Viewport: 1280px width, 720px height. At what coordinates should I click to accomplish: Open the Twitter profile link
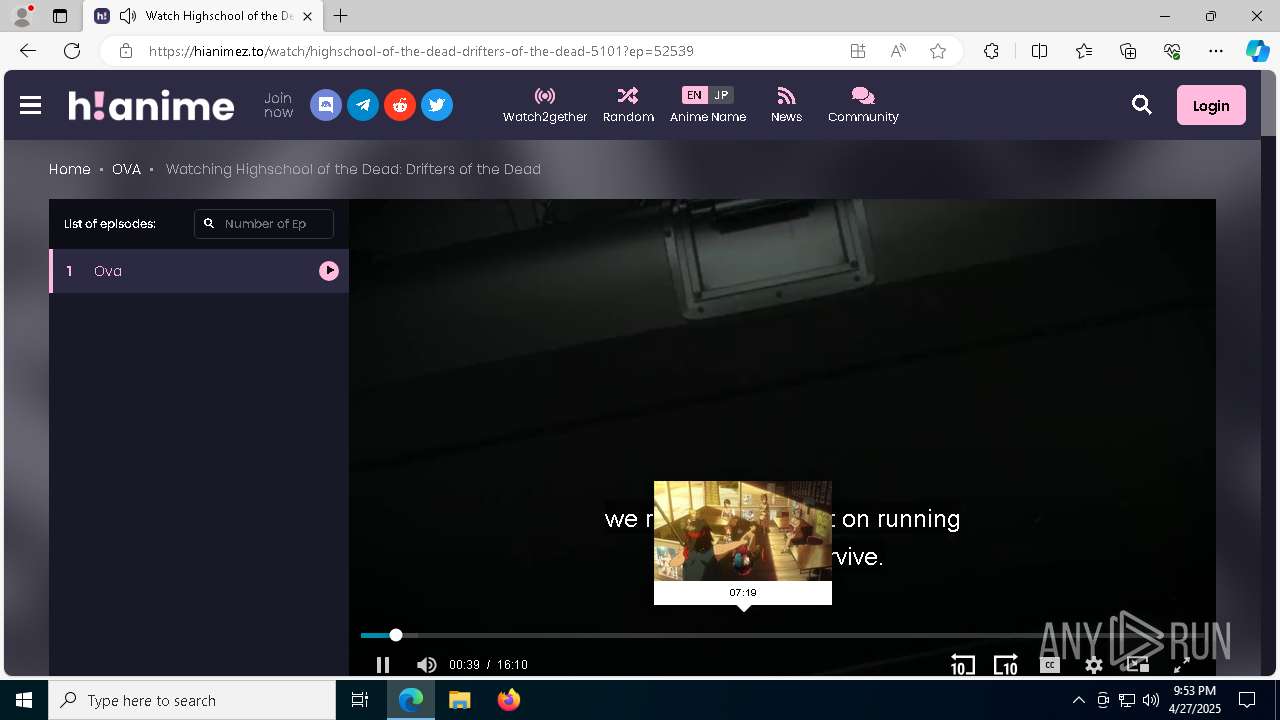pos(437,105)
